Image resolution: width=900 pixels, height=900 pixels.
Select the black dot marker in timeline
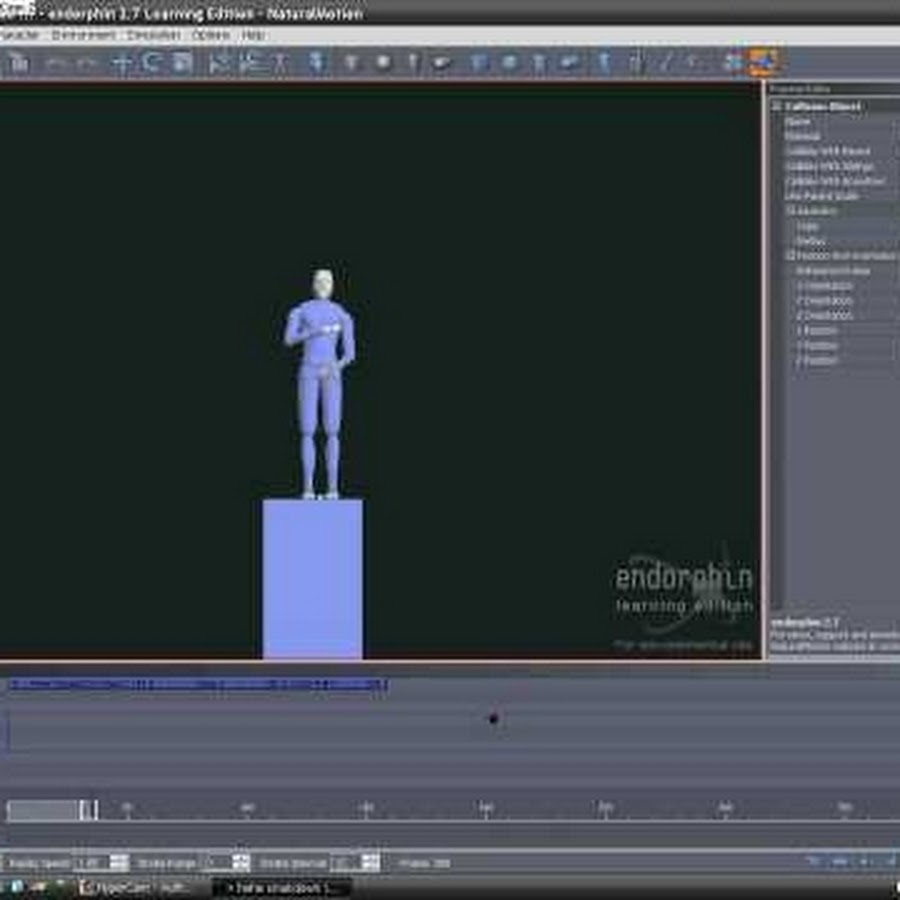(x=494, y=718)
